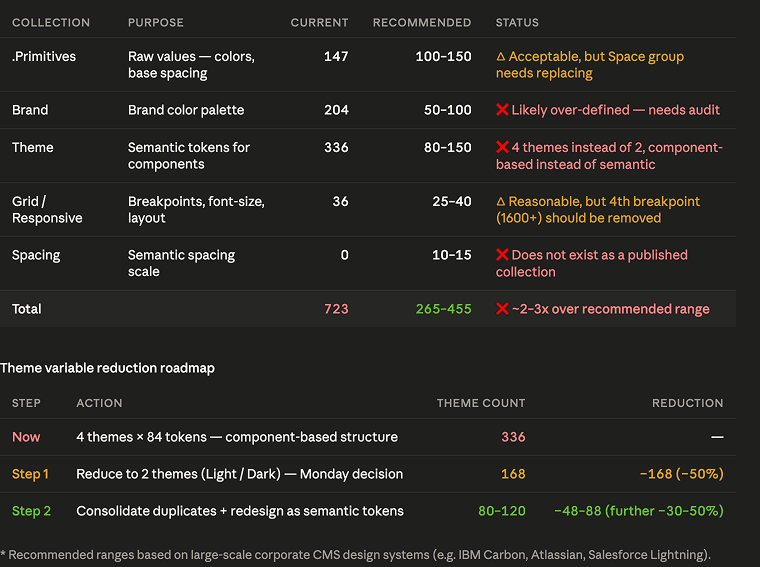Click the COLLECTION column header
The width and height of the screenshot is (760, 567).
click(x=51, y=23)
